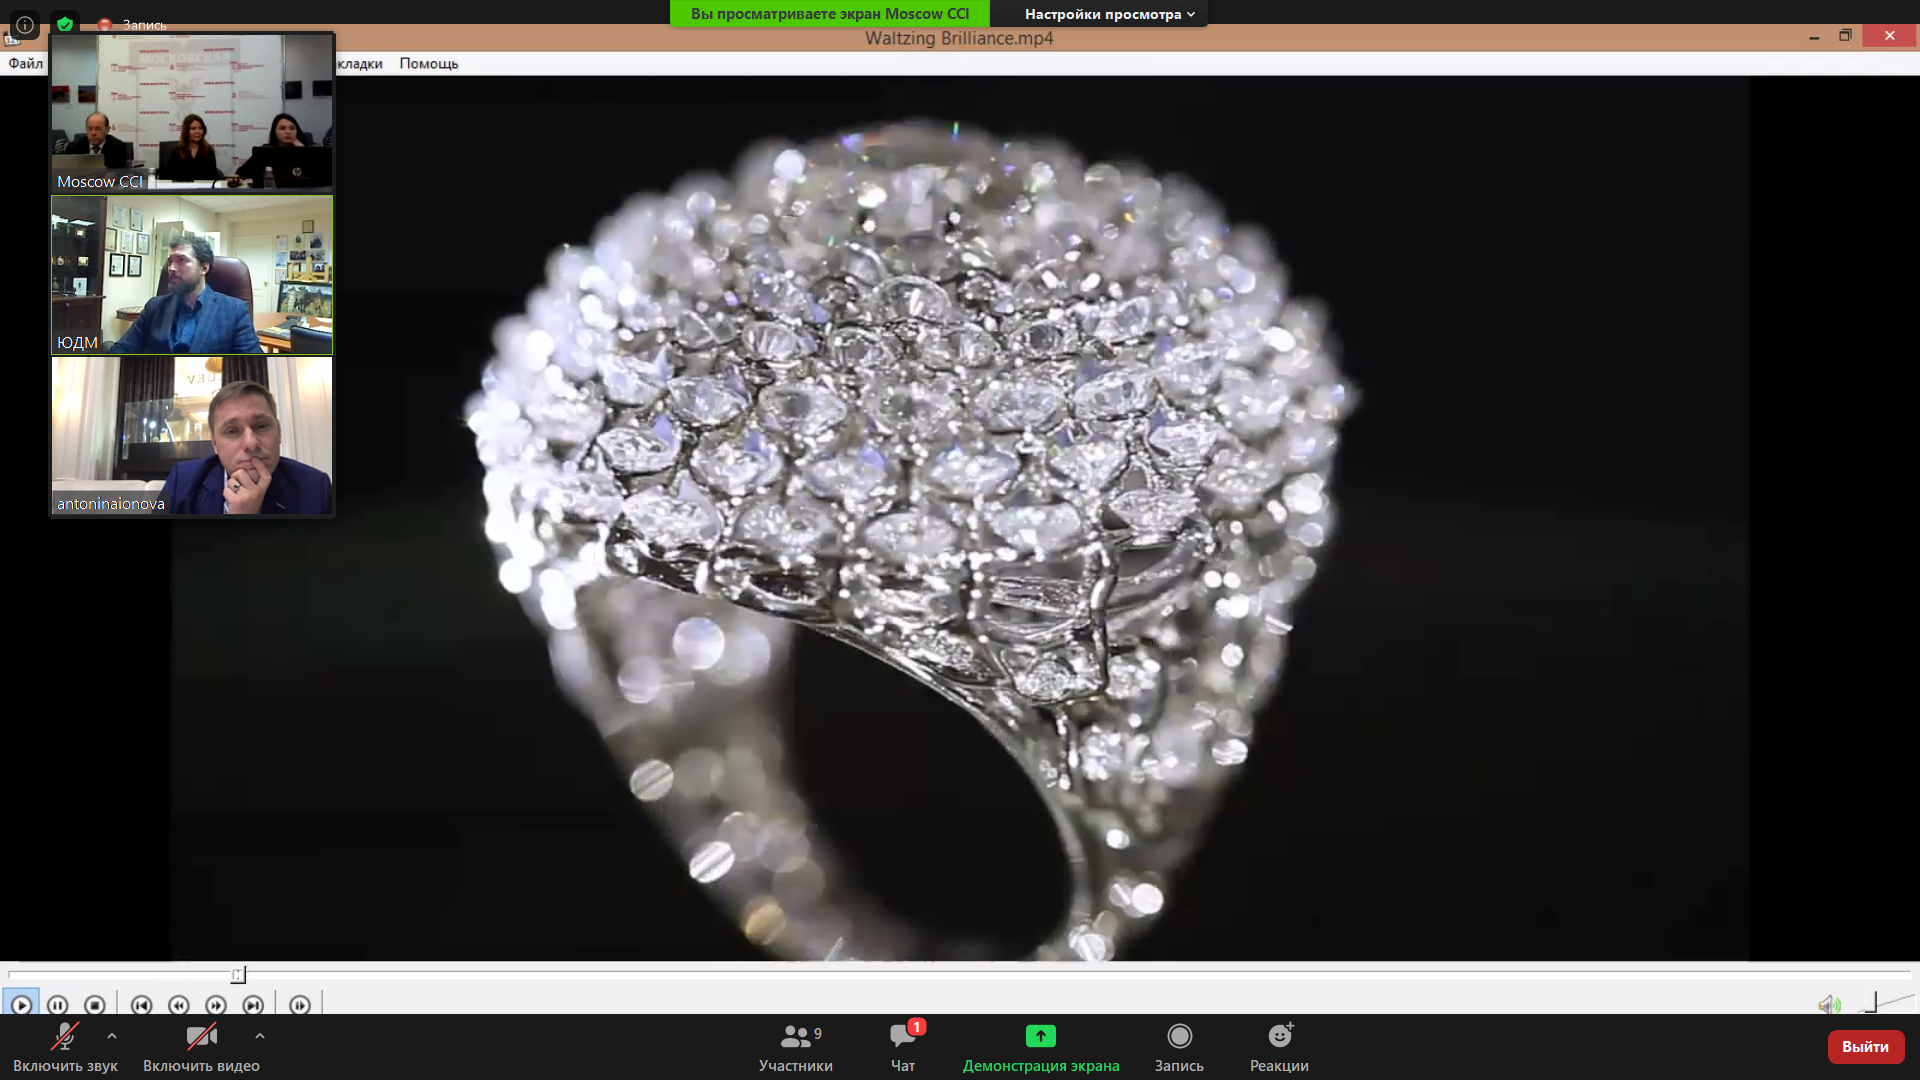Expand video options arrow beside camera
This screenshot has width=1920, height=1080.
(x=260, y=1036)
